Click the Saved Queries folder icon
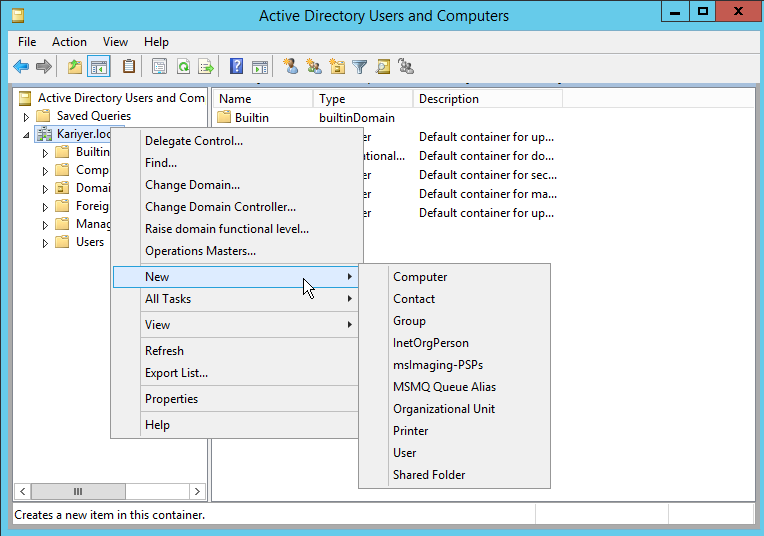This screenshot has height=536, width=764. pos(43,115)
